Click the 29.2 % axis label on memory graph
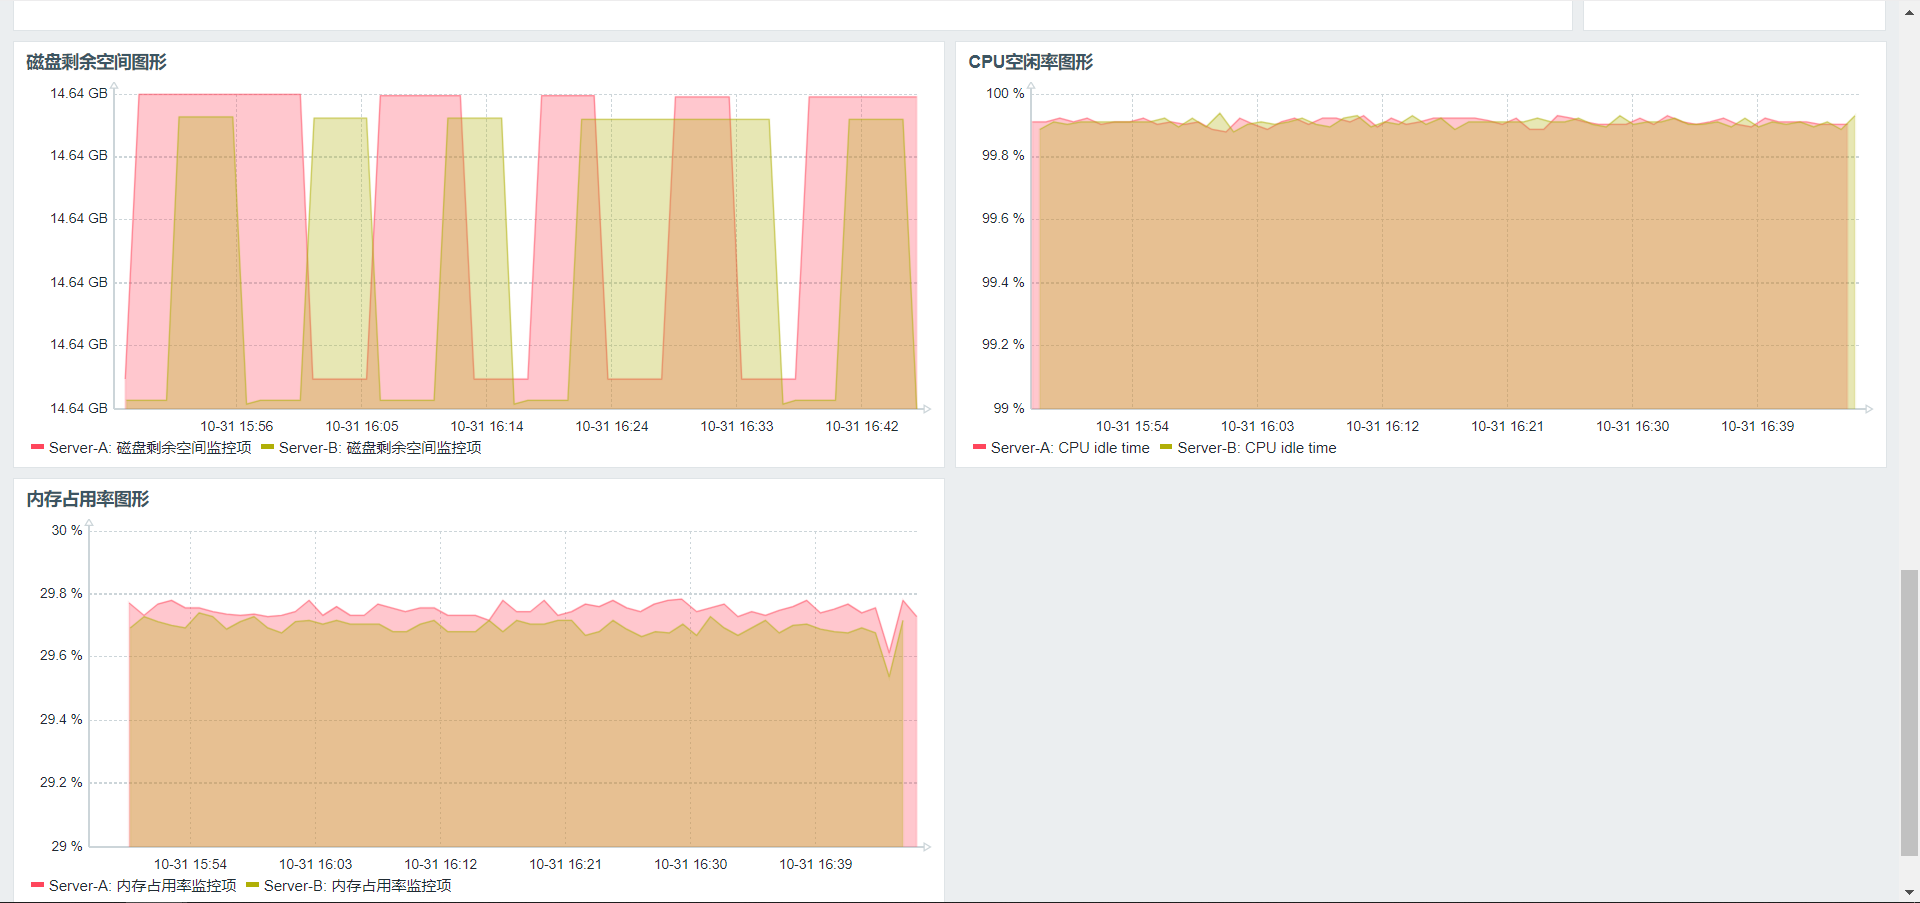The image size is (1920, 903). click(61, 782)
